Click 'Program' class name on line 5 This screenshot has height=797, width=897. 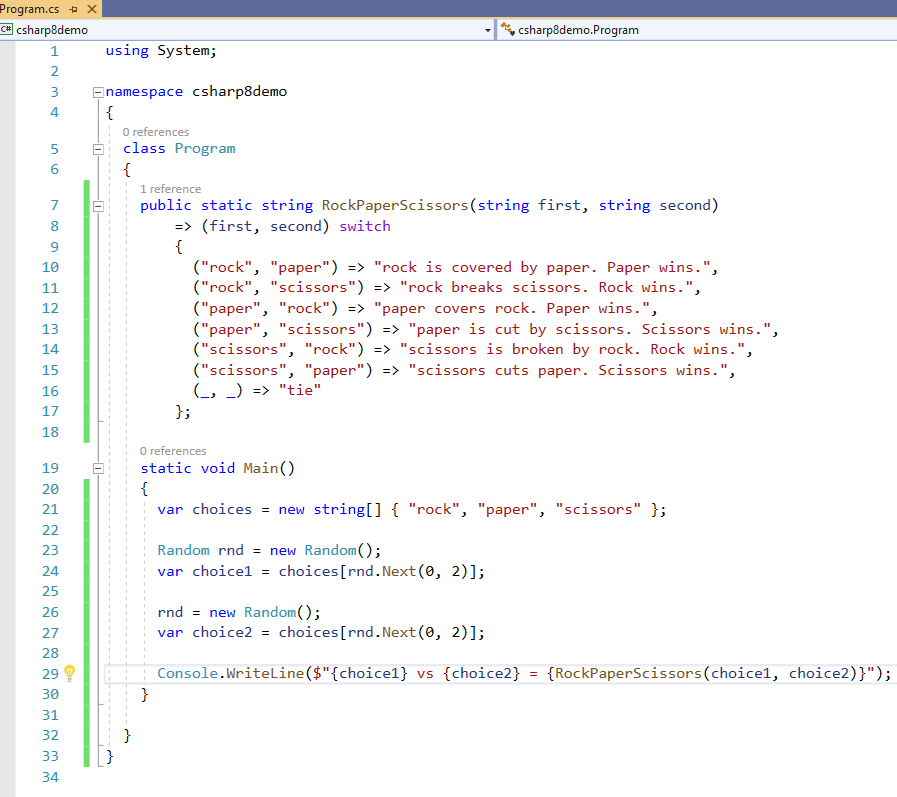[x=205, y=149]
